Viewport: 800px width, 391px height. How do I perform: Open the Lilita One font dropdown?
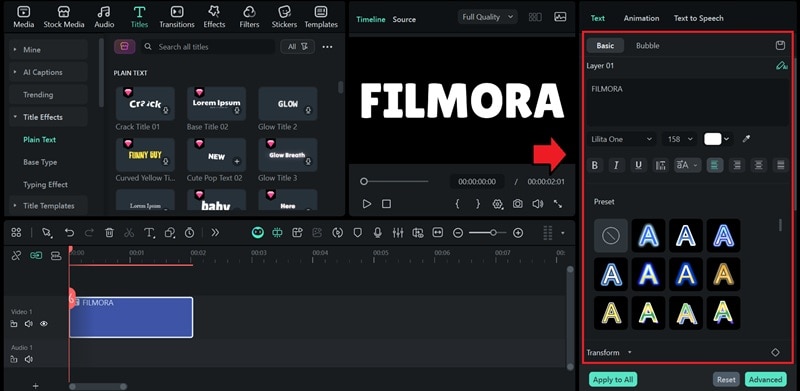click(621, 139)
